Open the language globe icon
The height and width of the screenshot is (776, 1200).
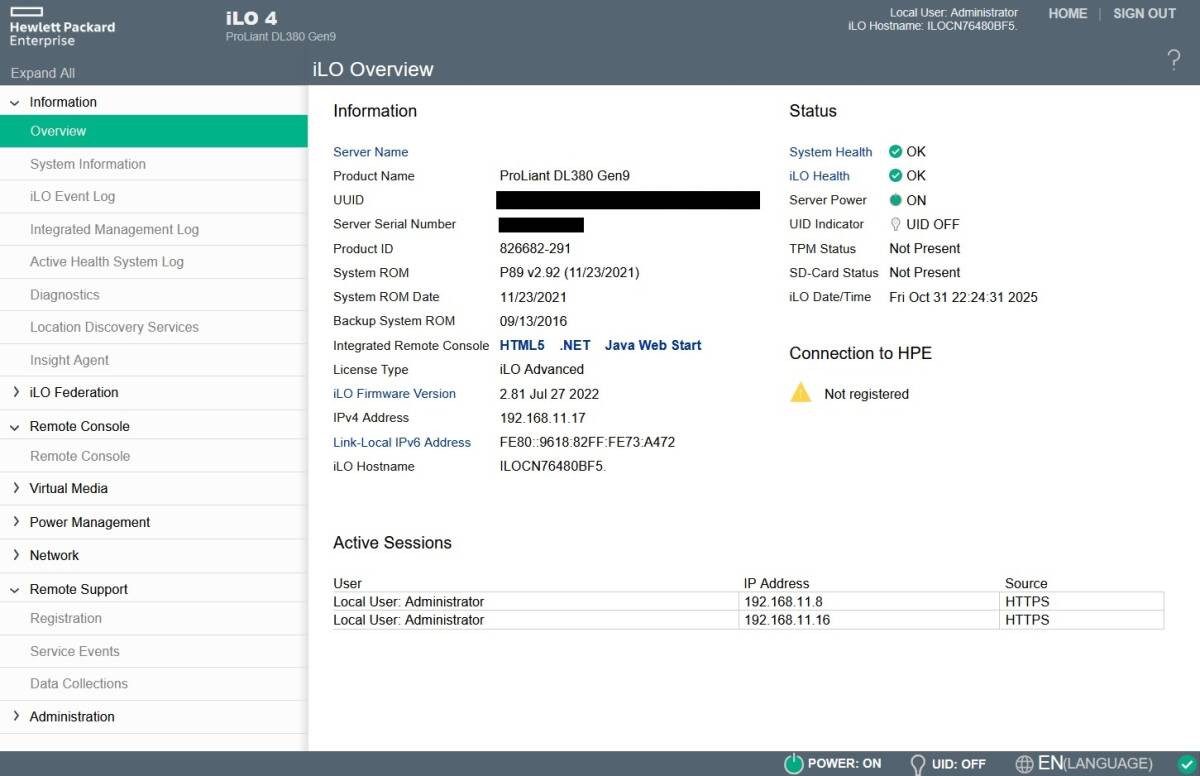(x=1024, y=764)
